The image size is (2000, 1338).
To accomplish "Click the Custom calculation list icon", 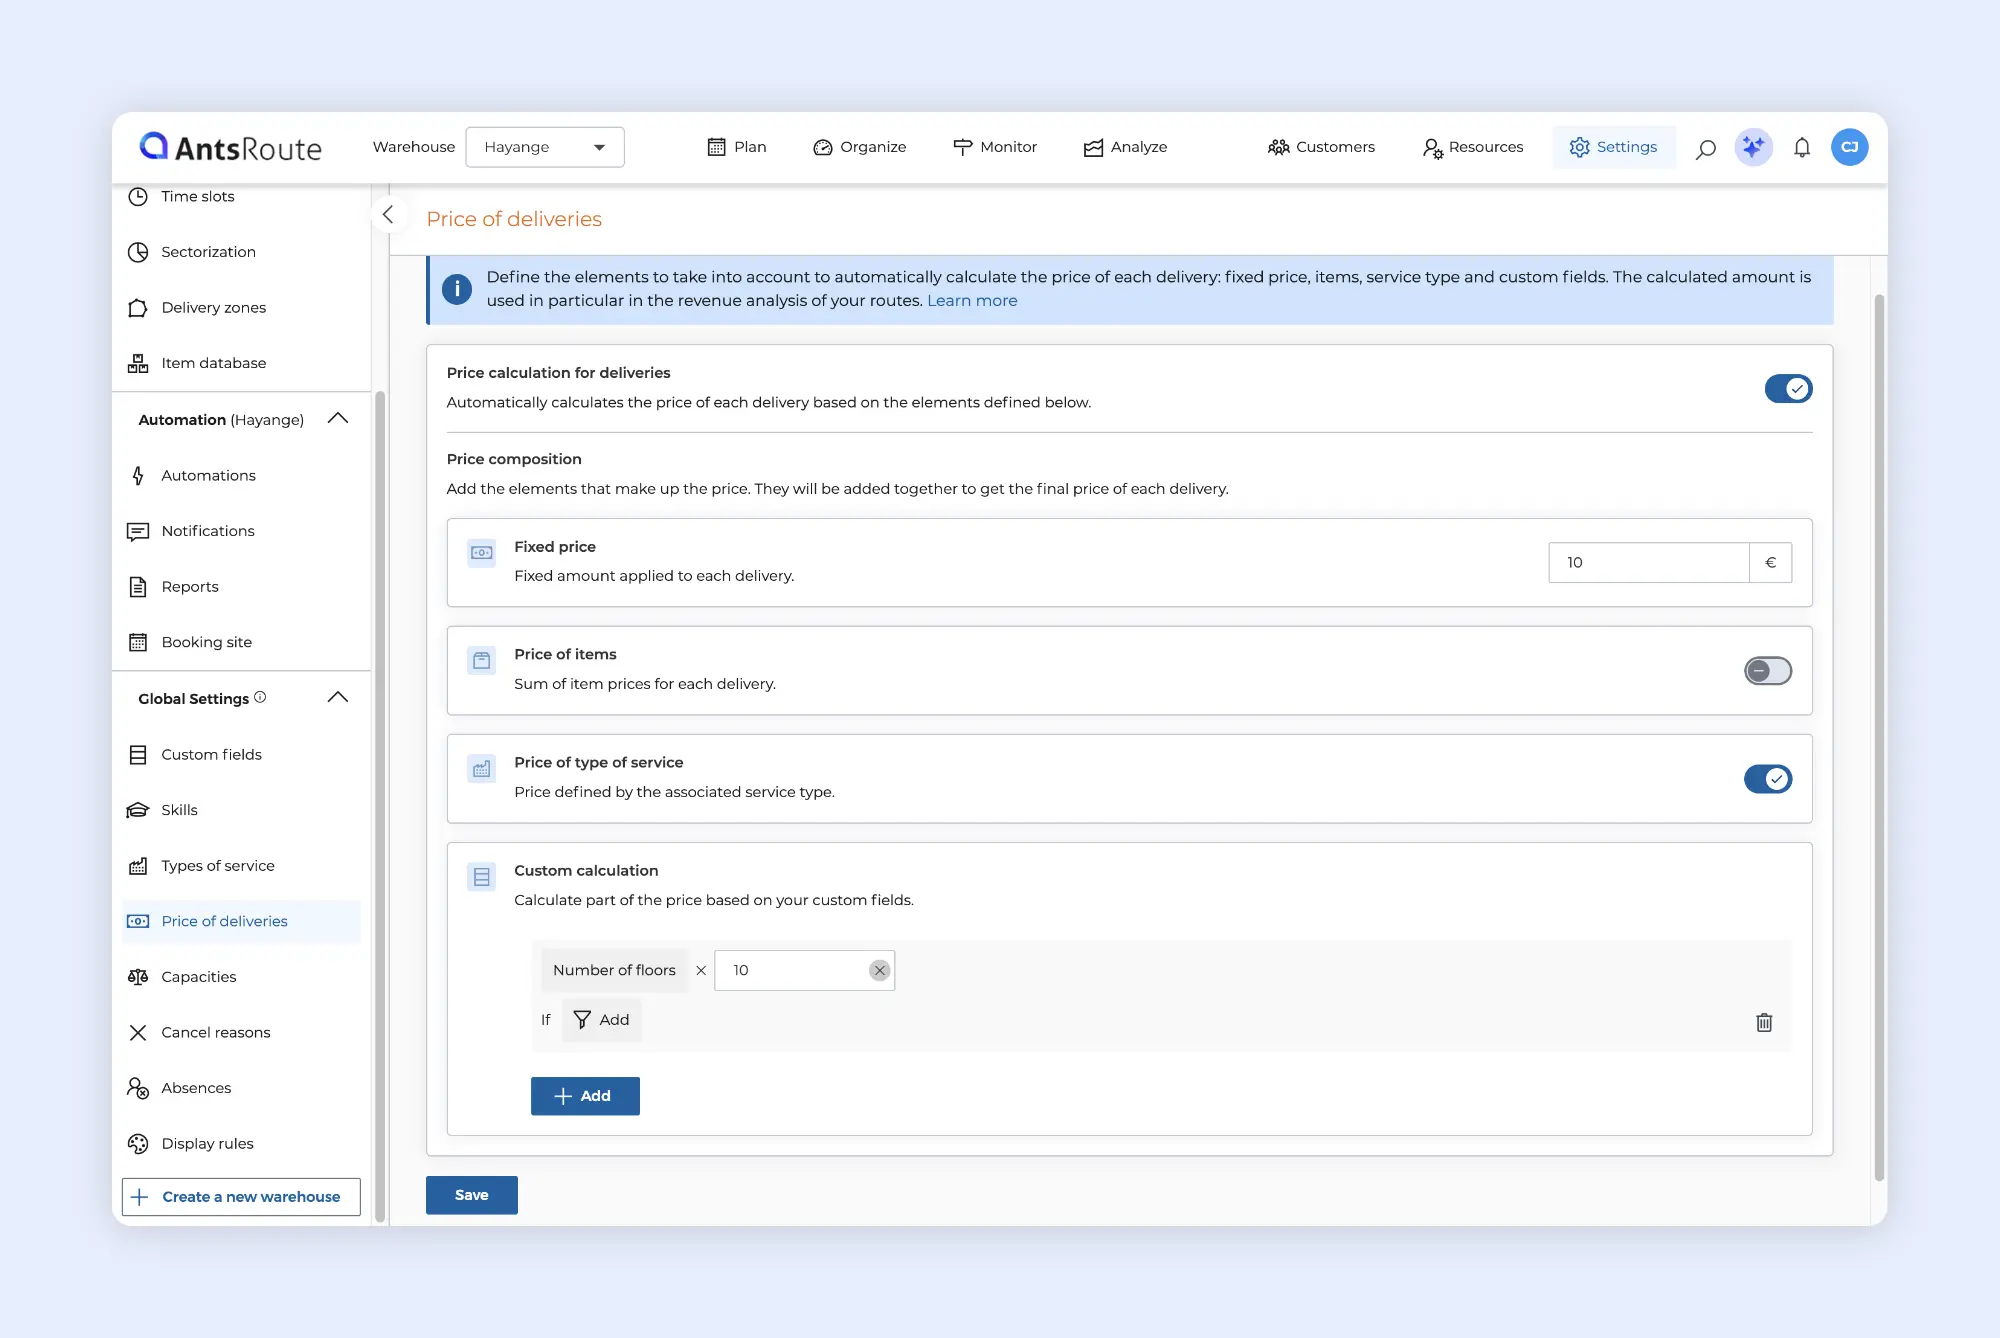I will [x=482, y=877].
